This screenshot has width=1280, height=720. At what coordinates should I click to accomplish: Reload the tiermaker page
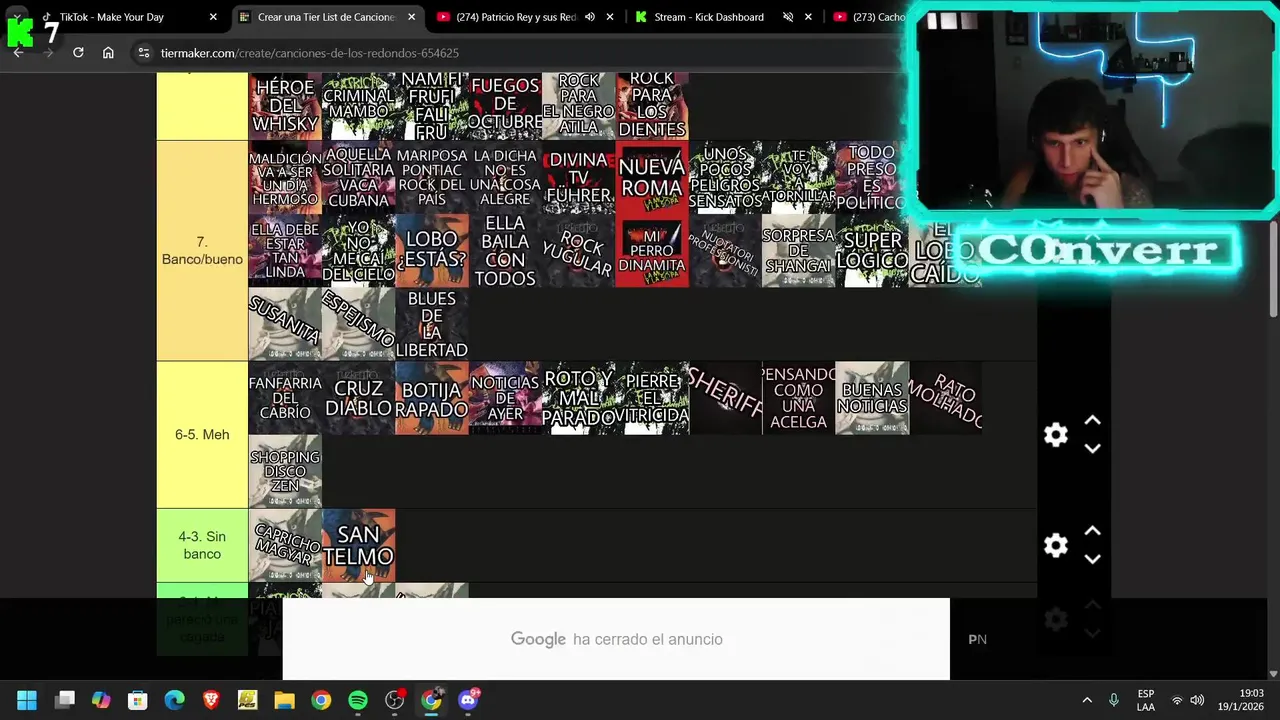tap(78, 52)
